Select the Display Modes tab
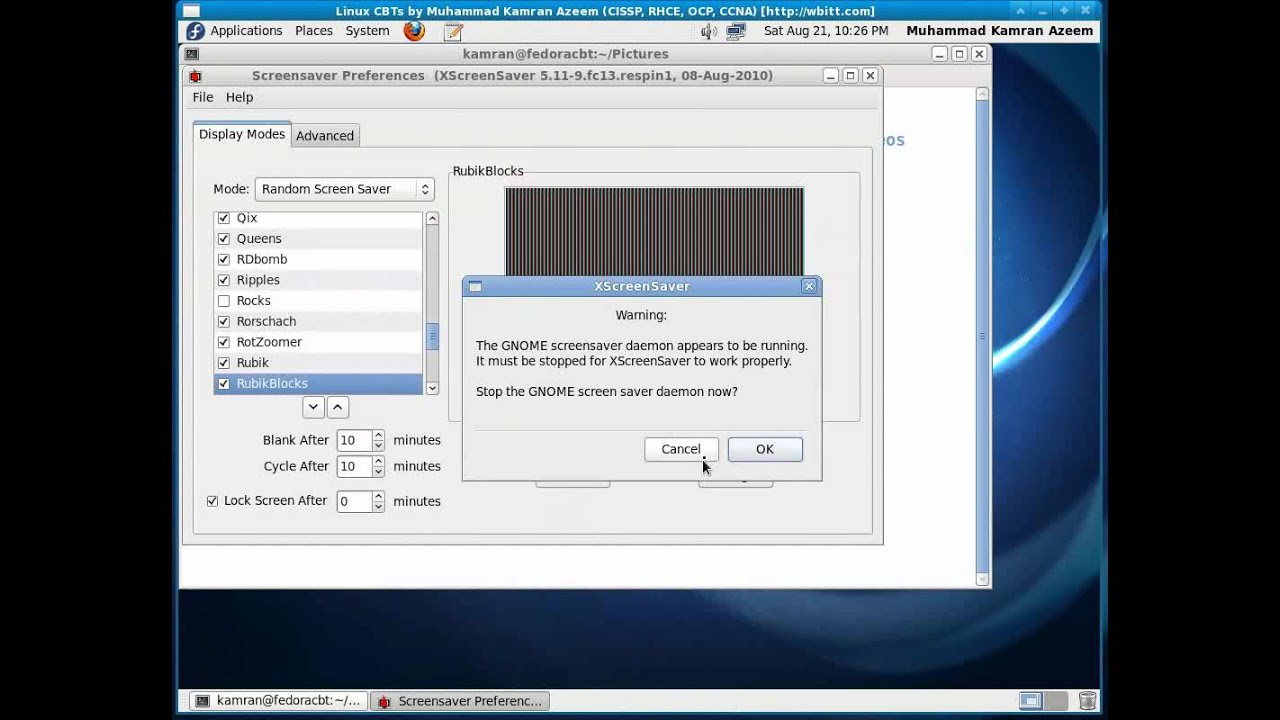Image resolution: width=1280 pixels, height=720 pixels. point(242,134)
